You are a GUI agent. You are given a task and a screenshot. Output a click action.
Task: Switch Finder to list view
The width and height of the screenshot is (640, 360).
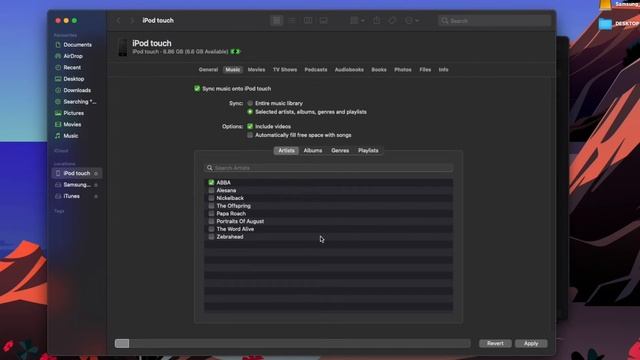pos(292,20)
